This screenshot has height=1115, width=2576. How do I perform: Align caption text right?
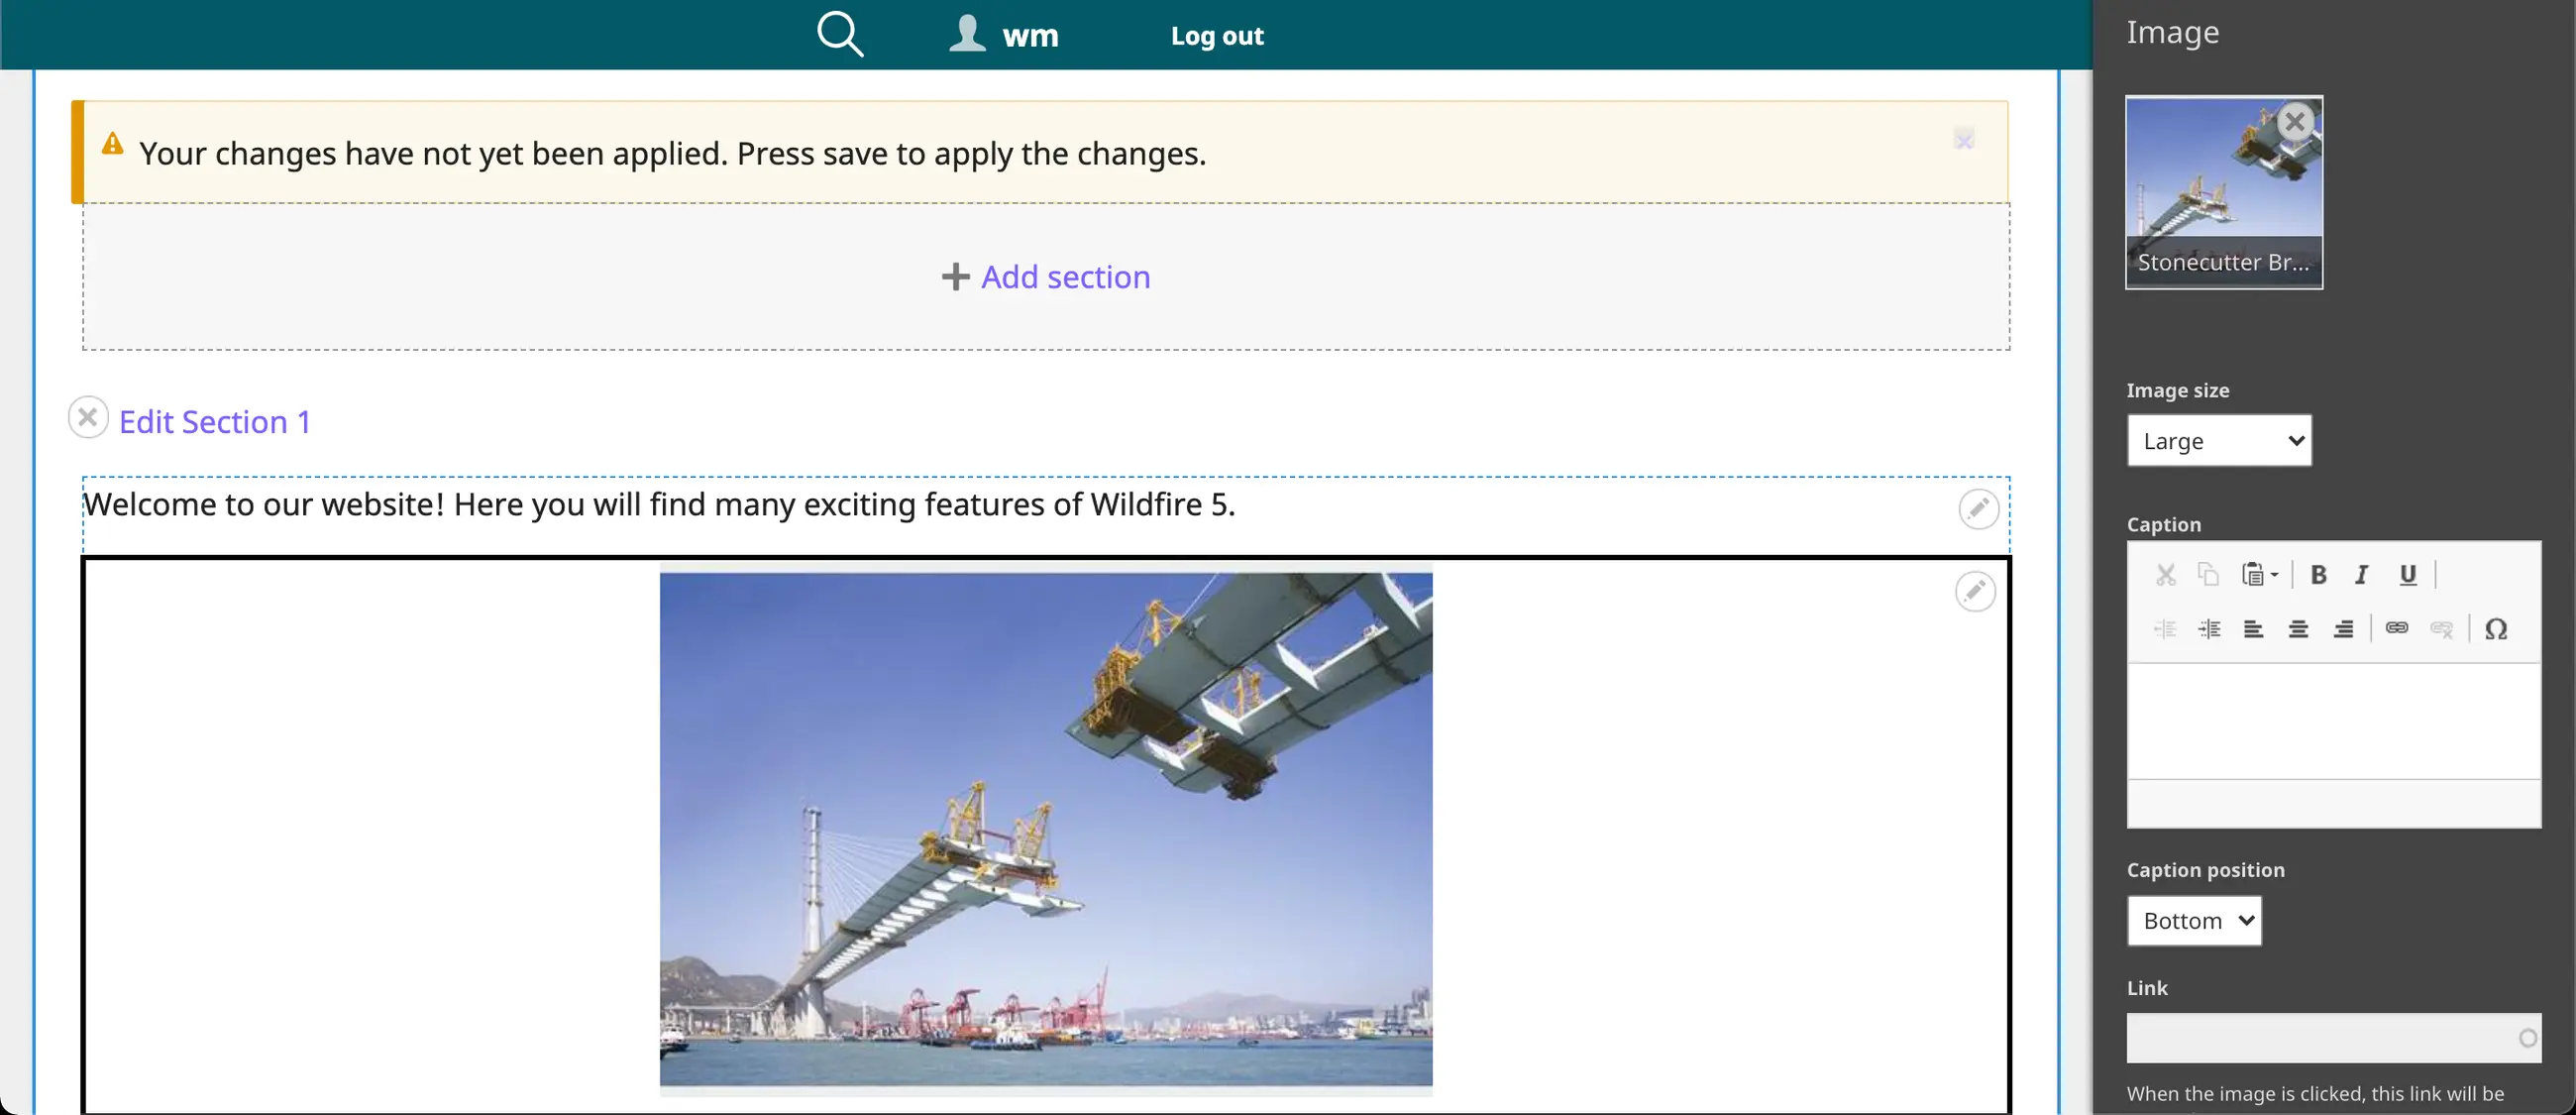(x=2343, y=629)
